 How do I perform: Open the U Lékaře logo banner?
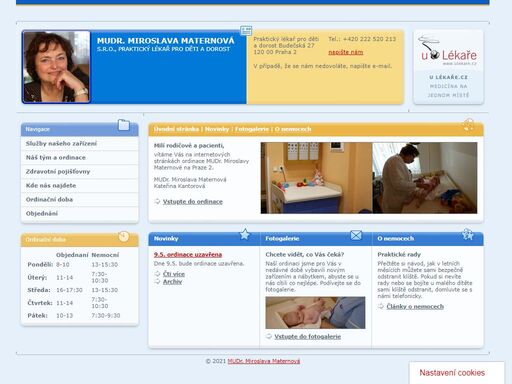pyautogui.click(x=448, y=67)
